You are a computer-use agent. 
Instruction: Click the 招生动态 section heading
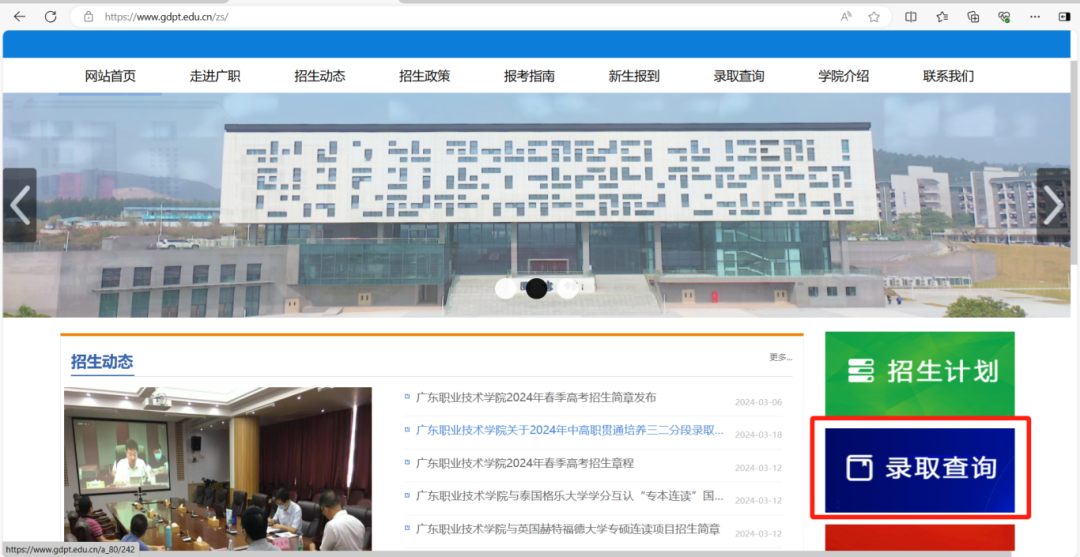(x=102, y=361)
